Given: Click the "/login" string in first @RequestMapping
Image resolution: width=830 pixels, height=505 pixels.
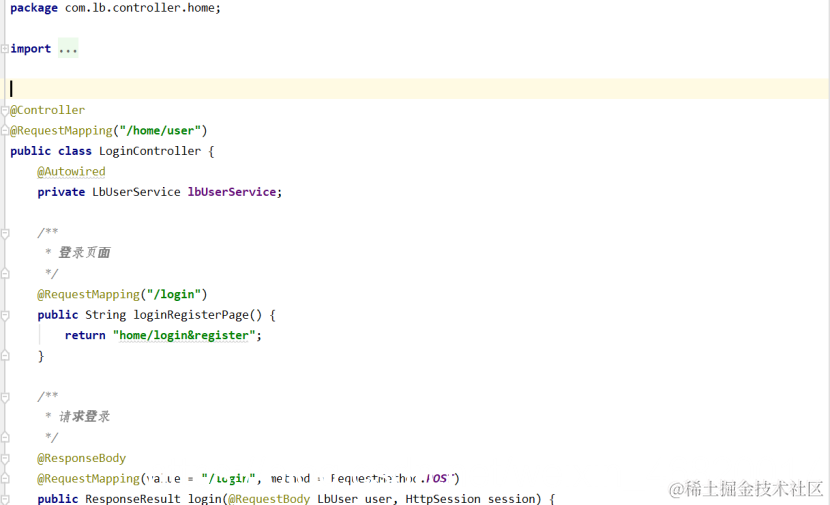Looking at the screenshot, I should (x=174, y=294).
